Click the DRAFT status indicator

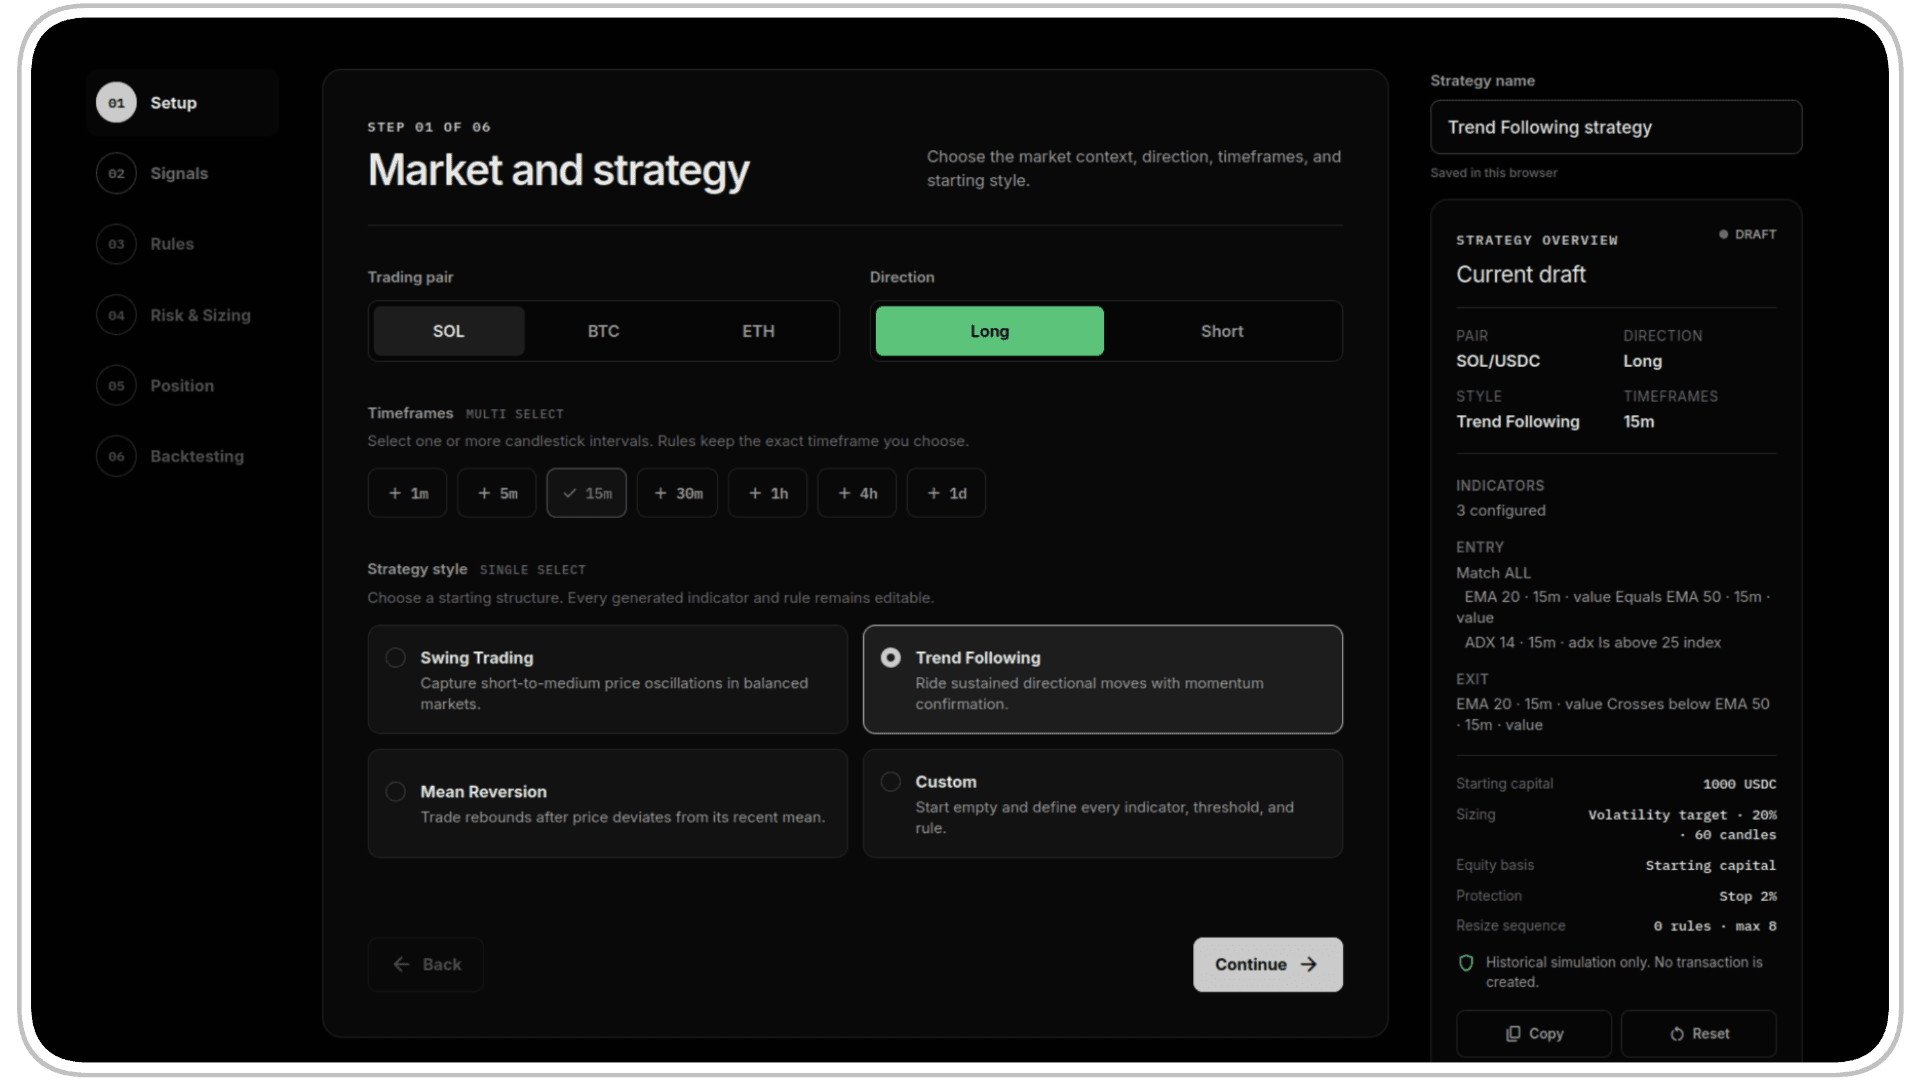pyautogui.click(x=1747, y=235)
